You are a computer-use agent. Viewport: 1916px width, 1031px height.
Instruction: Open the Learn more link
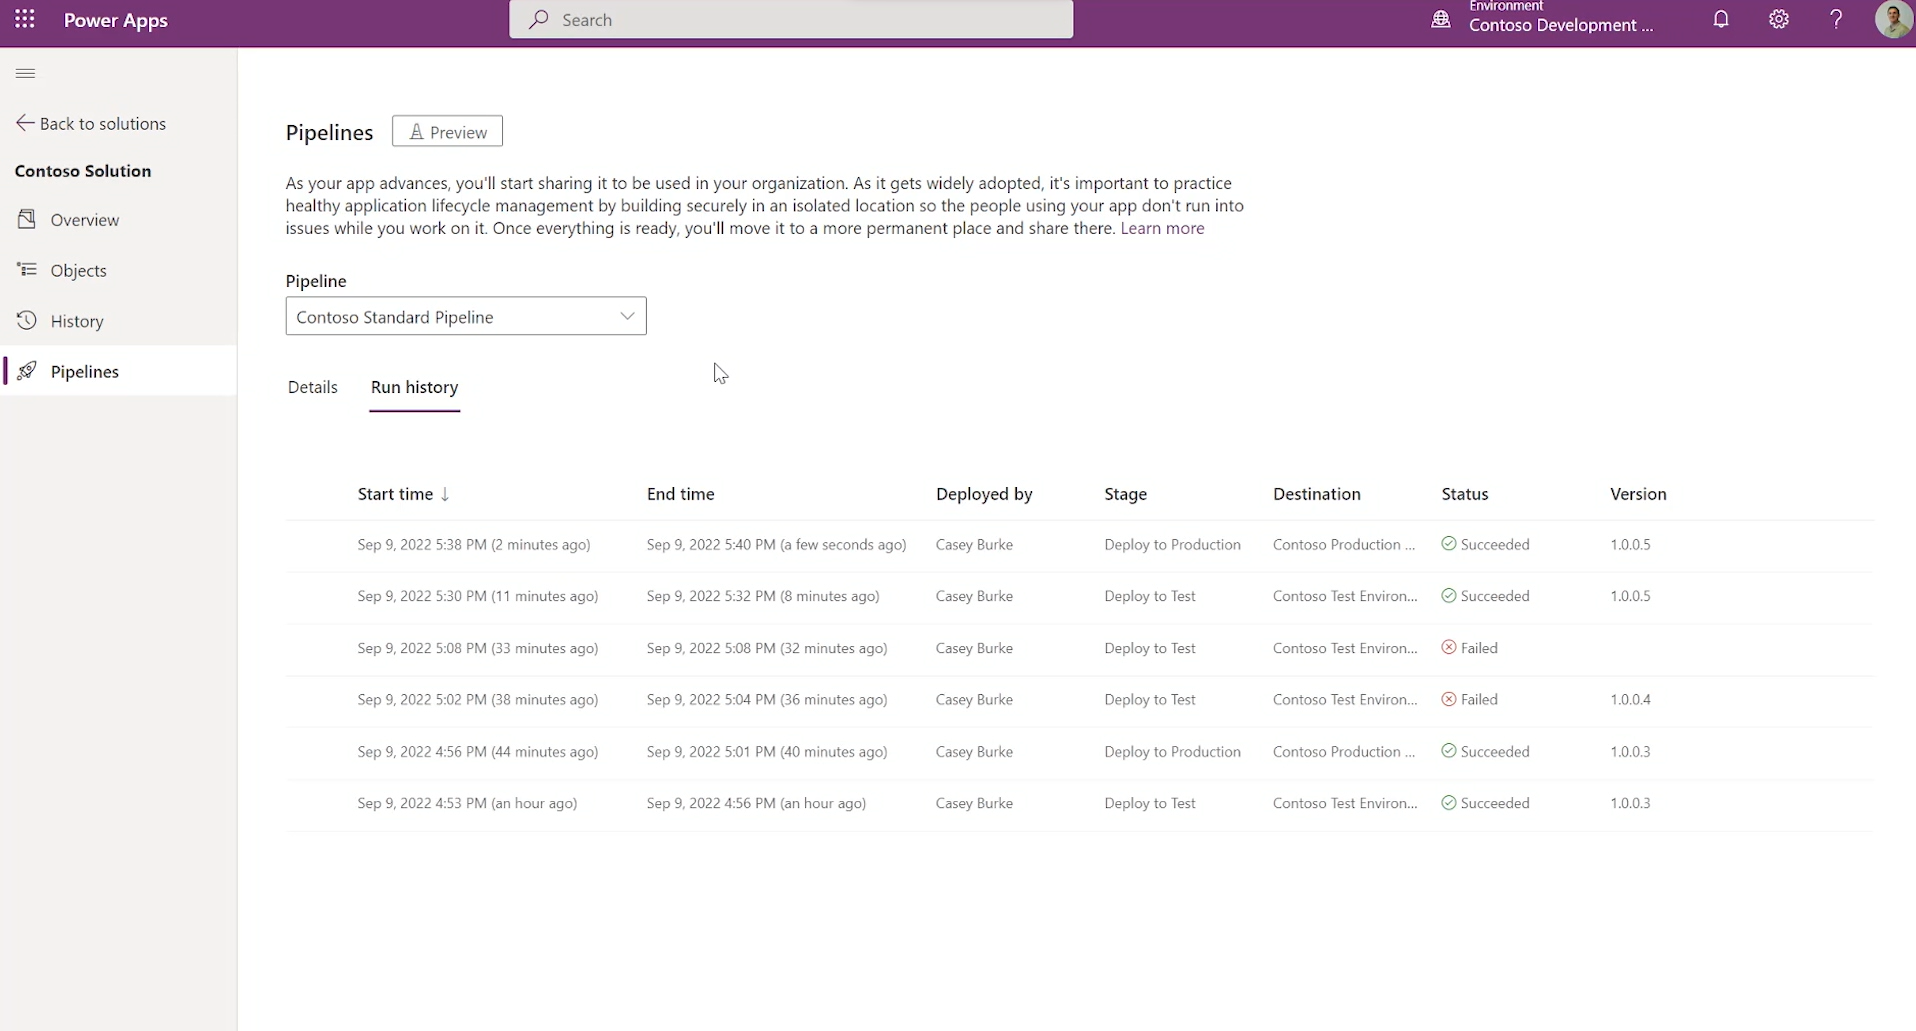coord(1162,228)
